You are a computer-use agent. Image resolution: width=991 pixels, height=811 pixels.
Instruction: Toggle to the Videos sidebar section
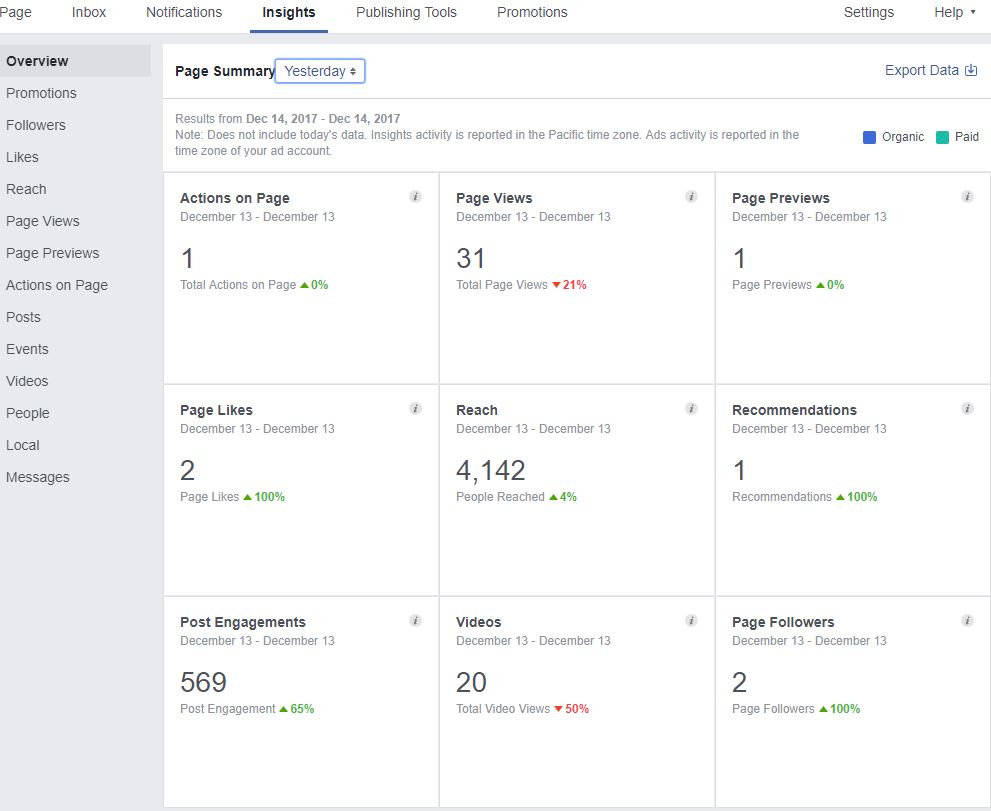(27, 381)
